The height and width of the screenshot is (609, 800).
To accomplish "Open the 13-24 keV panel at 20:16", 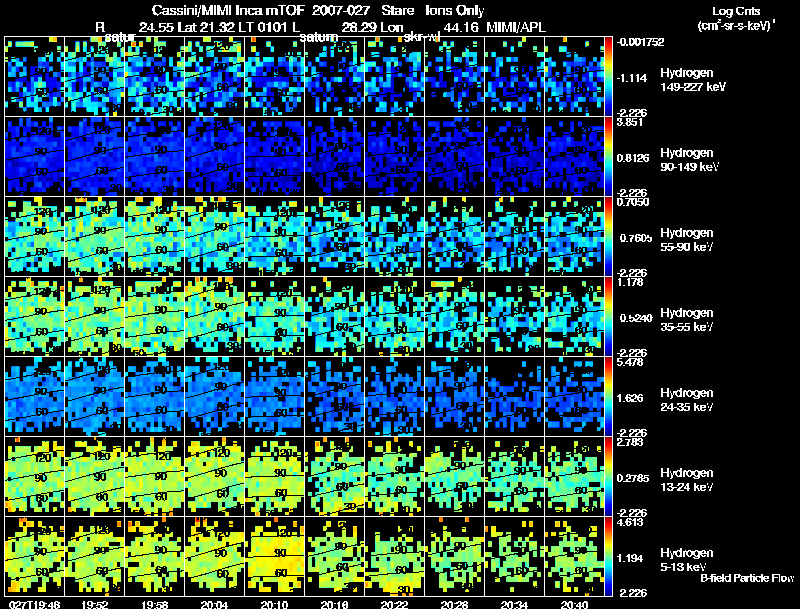I will click(335, 476).
